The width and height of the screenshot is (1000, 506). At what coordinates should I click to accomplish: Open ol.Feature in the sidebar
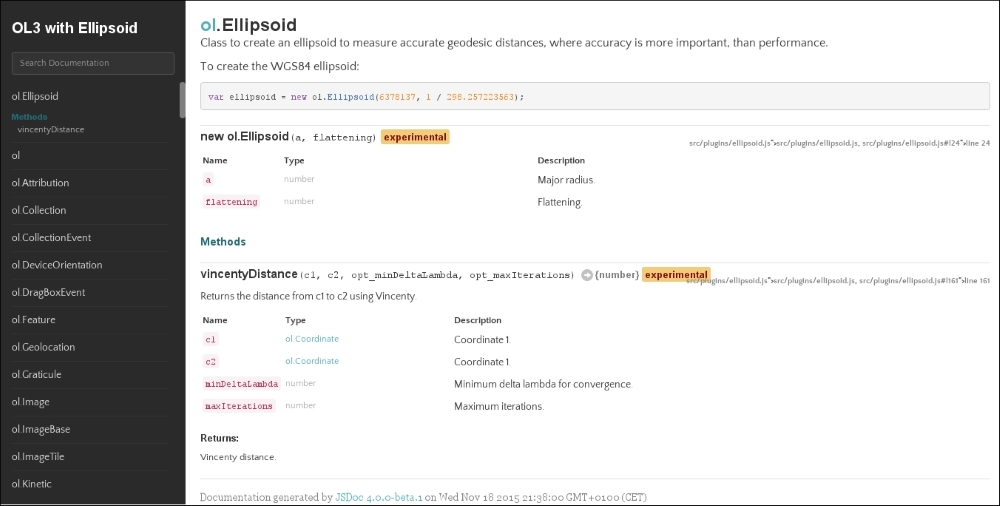point(33,320)
